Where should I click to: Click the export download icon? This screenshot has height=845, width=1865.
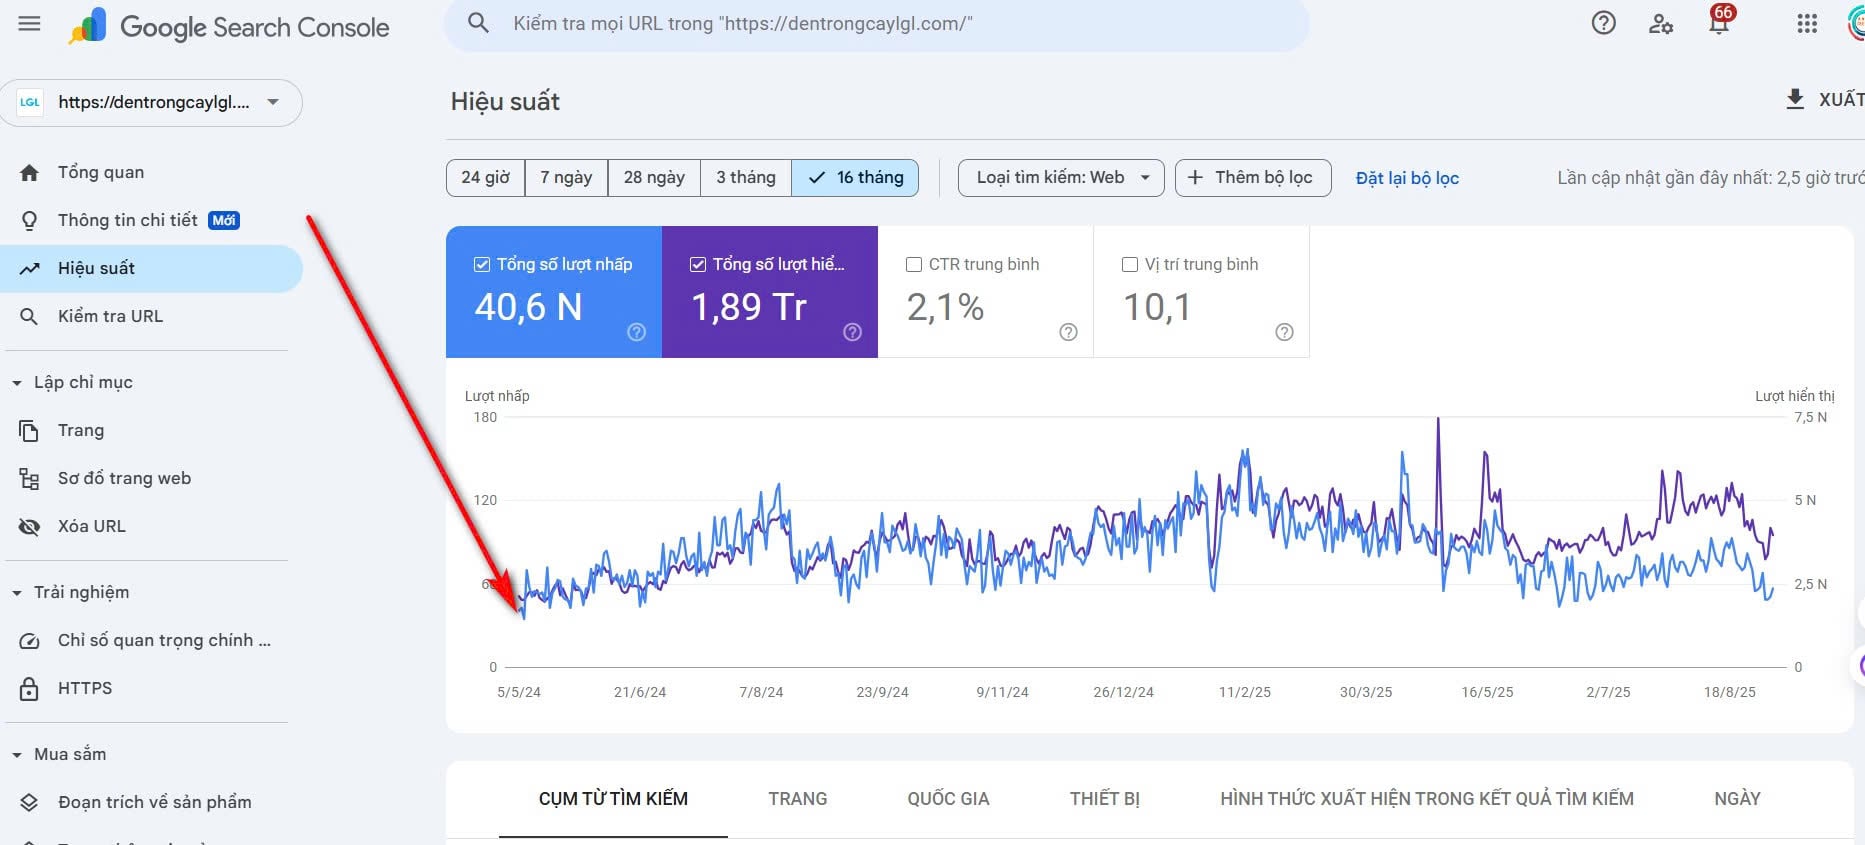[1795, 99]
